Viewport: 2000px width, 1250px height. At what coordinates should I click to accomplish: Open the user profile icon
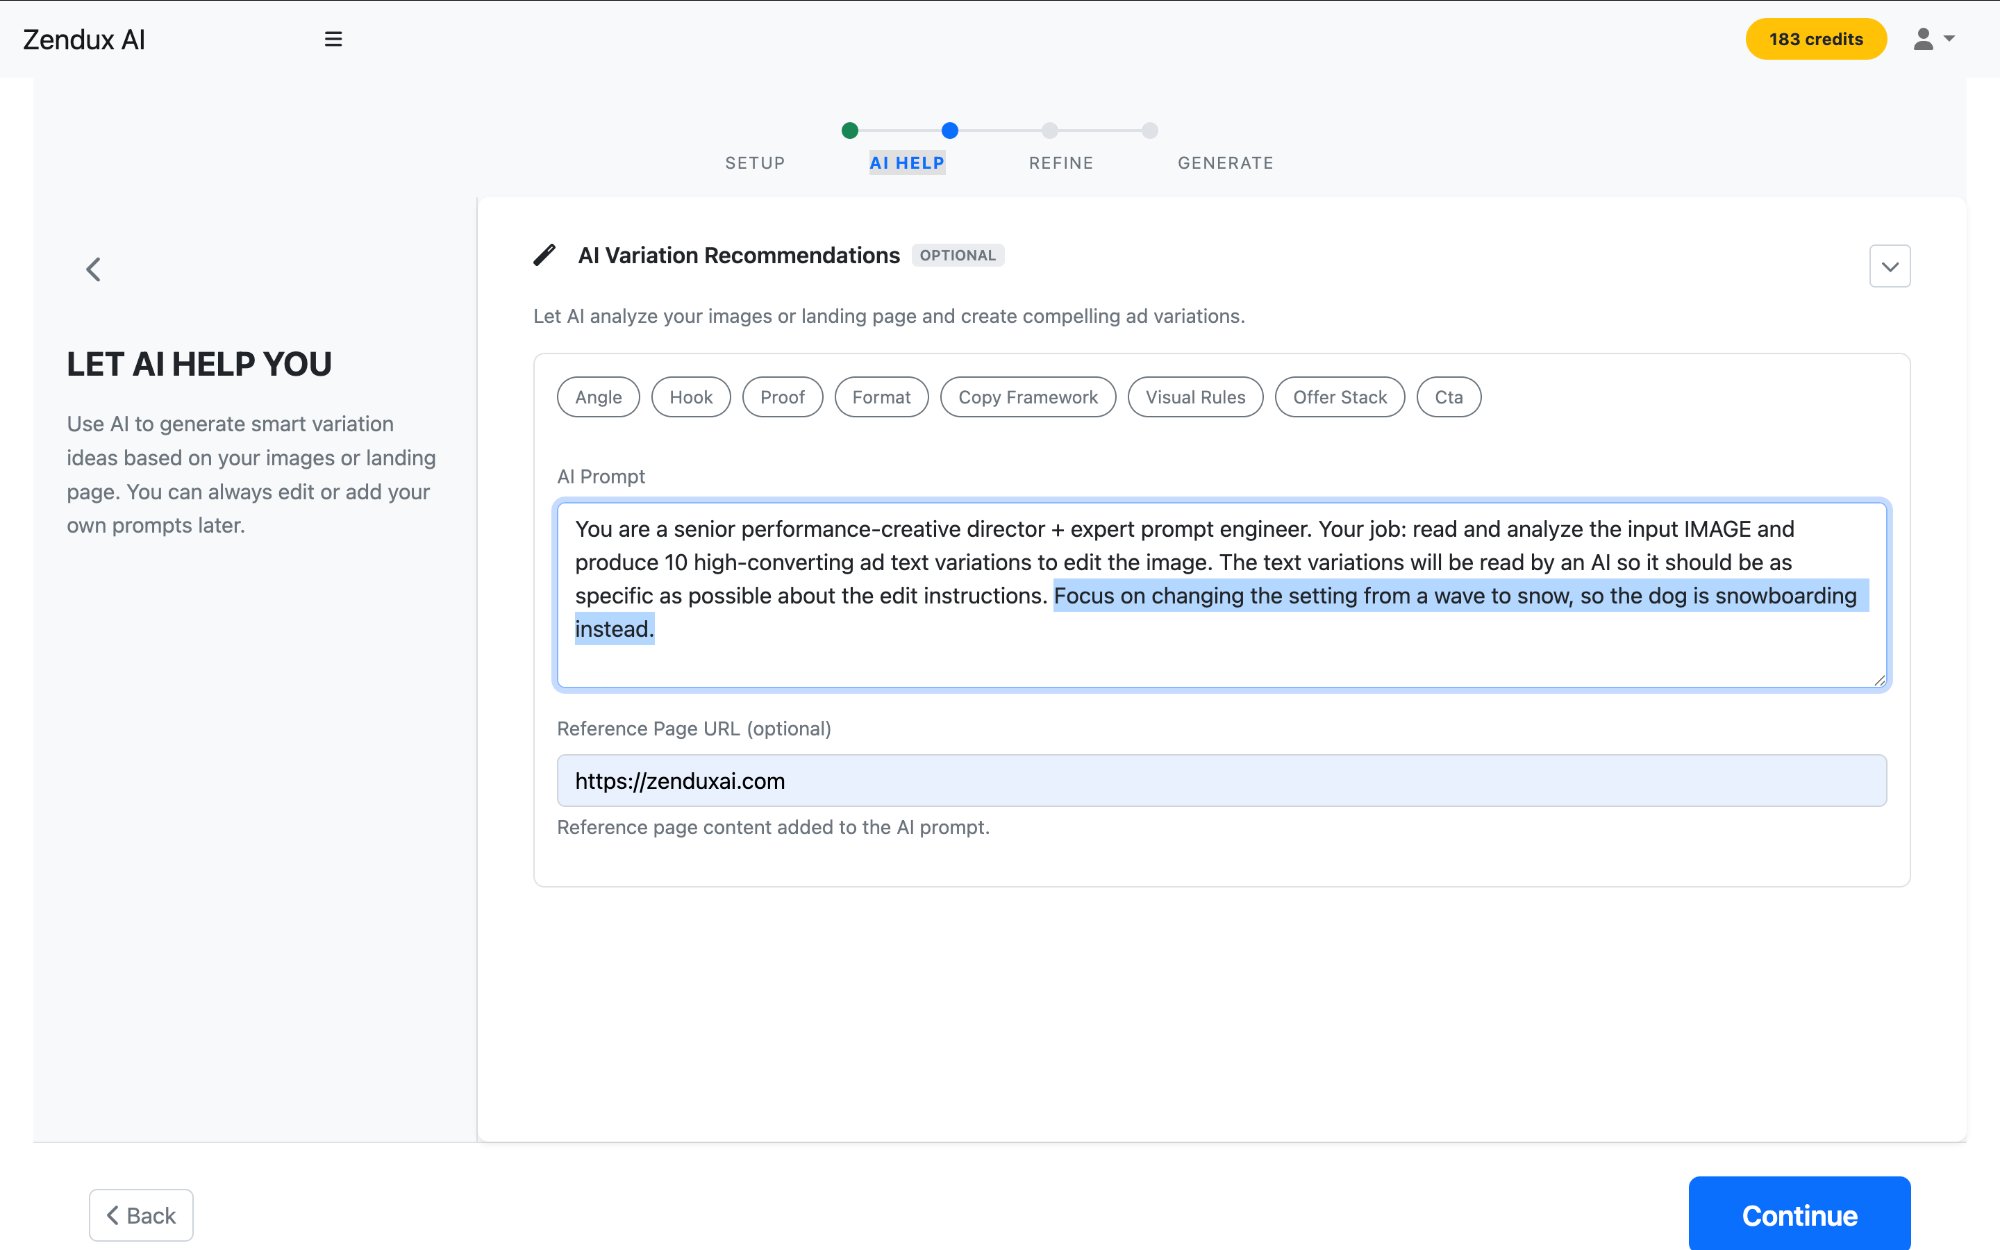point(1922,39)
